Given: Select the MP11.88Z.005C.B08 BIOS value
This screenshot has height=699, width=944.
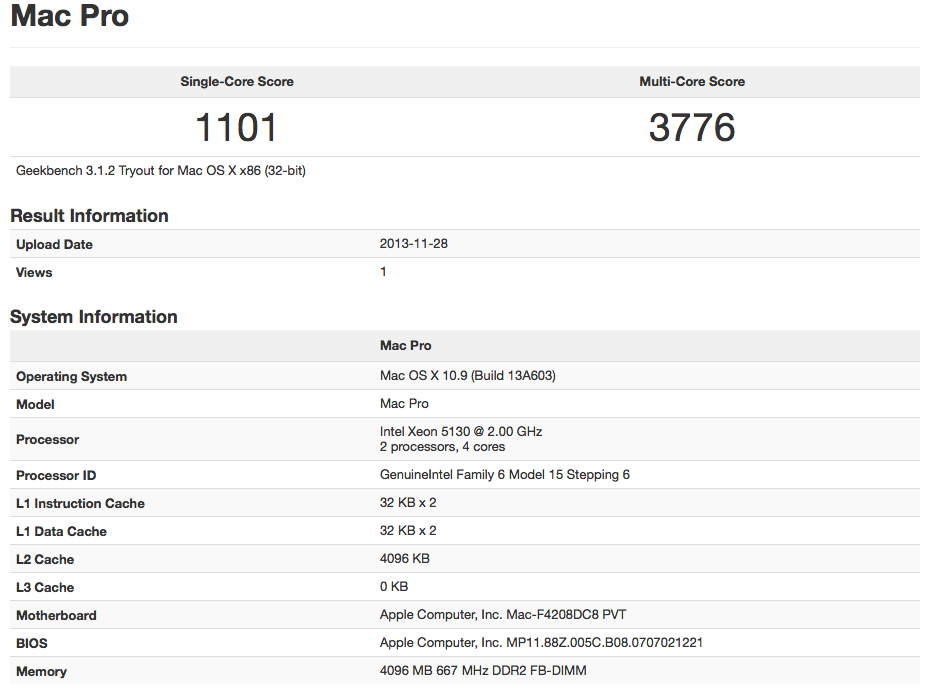Looking at the screenshot, I should point(541,643).
